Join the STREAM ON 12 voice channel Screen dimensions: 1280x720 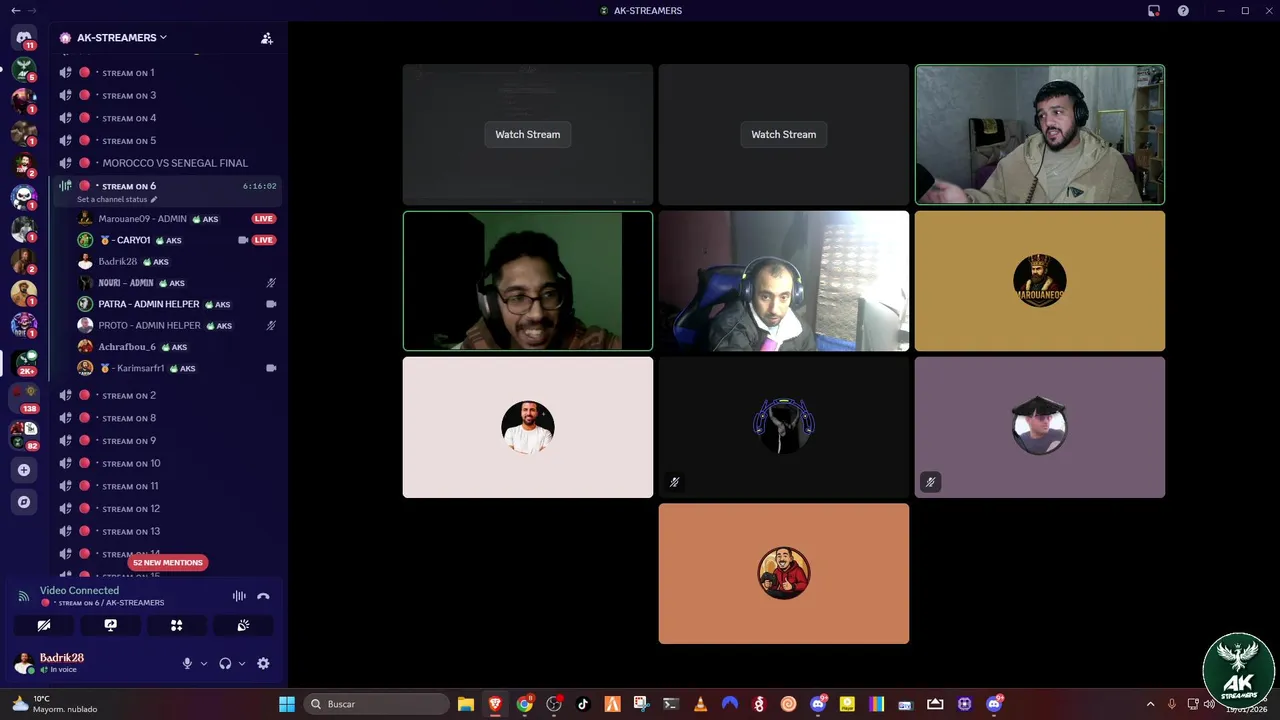pos(167,509)
